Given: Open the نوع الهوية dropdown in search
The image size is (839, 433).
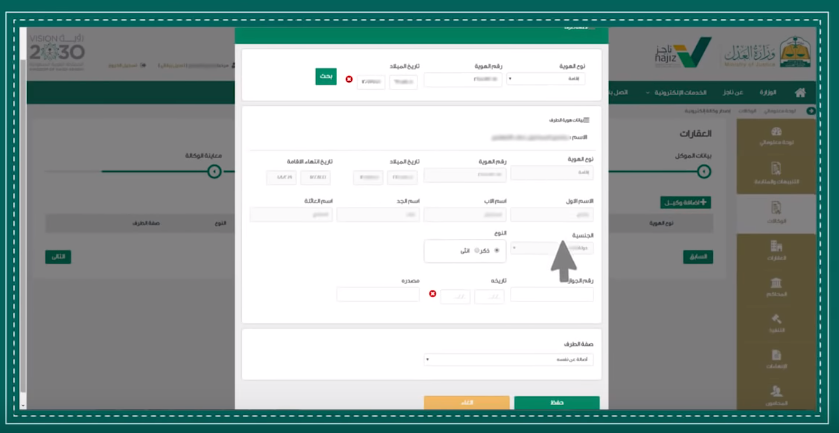Looking at the screenshot, I should click(545, 78).
